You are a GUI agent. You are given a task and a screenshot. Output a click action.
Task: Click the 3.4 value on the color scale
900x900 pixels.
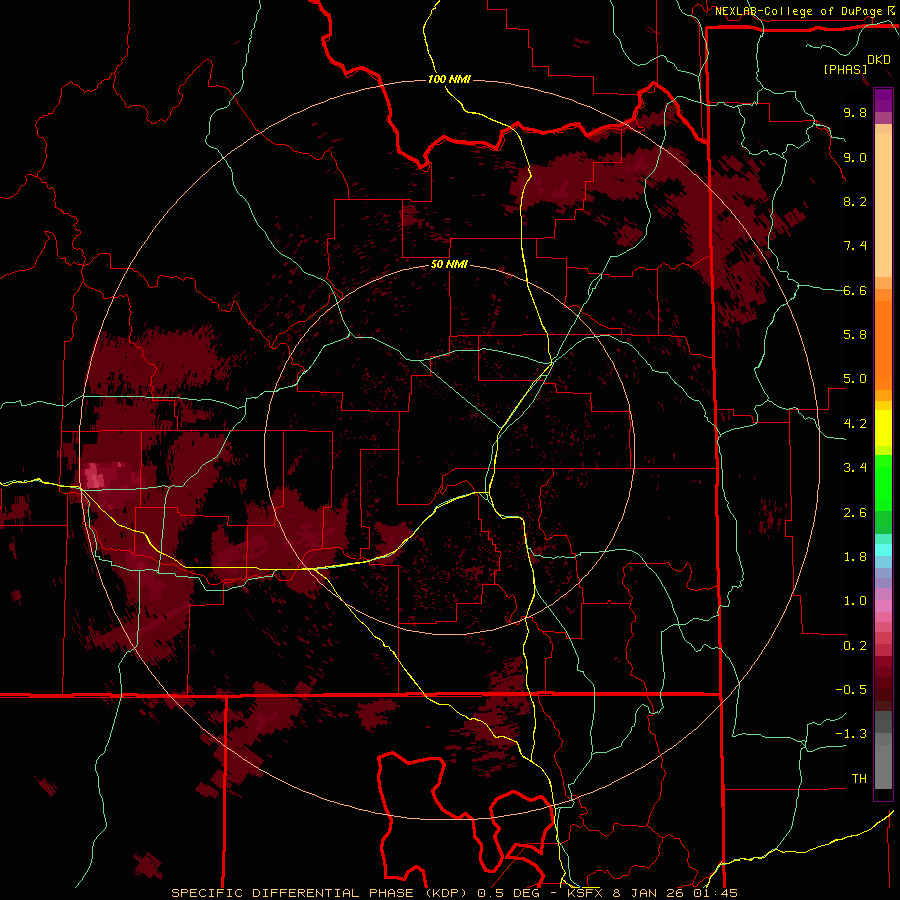(855, 468)
